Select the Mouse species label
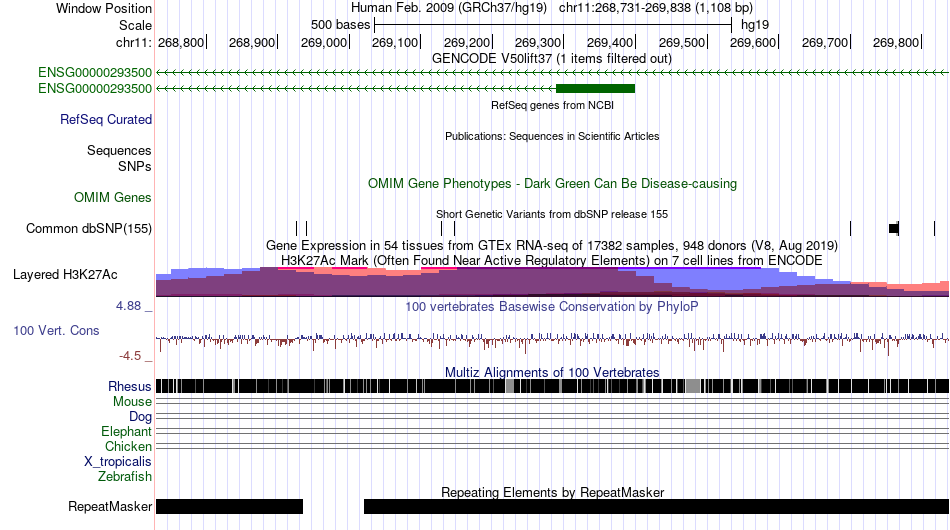 pos(132,402)
